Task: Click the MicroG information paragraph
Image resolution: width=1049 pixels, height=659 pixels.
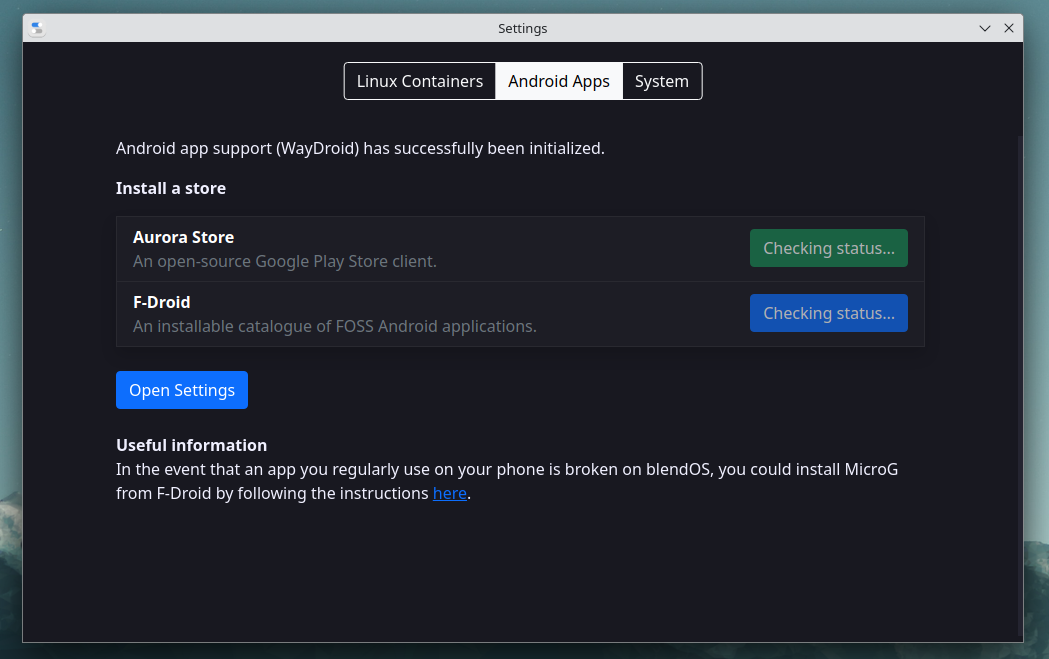Action: 507,482
